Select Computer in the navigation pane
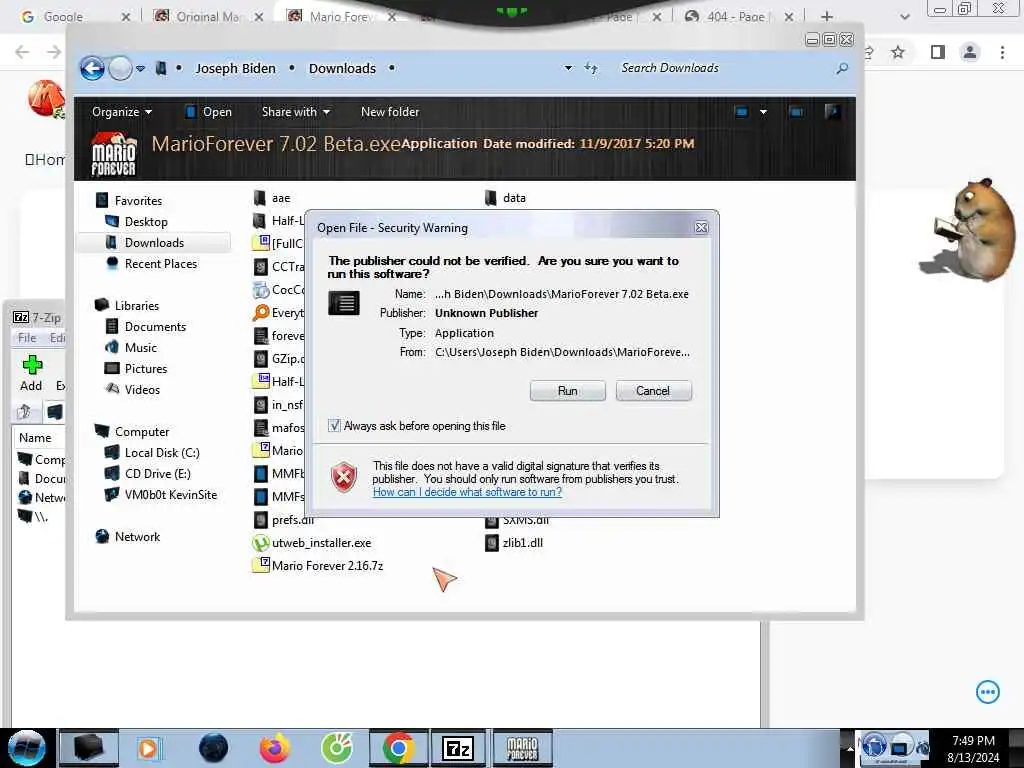Image resolution: width=1024 pixels, height=768 pixels. pyautogui.click(x=142, y=432)
